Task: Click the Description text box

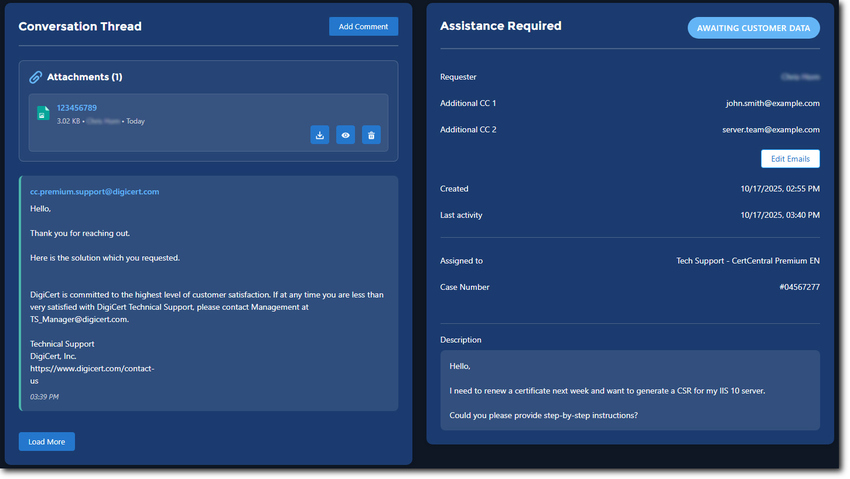Action: pyautogui.click(x=629, y=390)
